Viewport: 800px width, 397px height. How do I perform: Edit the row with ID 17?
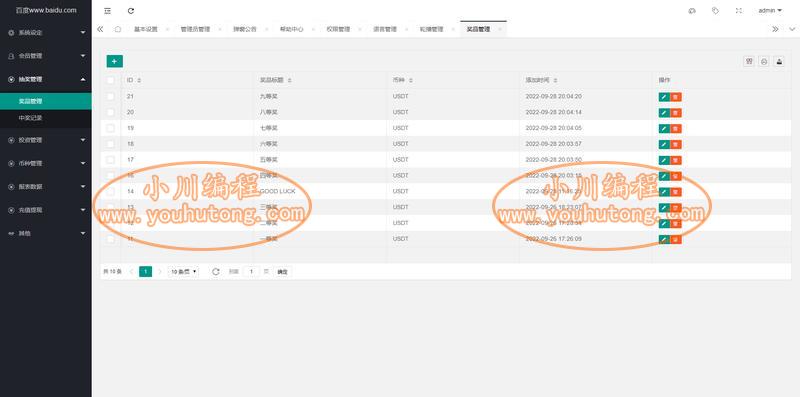click(664, 160)
